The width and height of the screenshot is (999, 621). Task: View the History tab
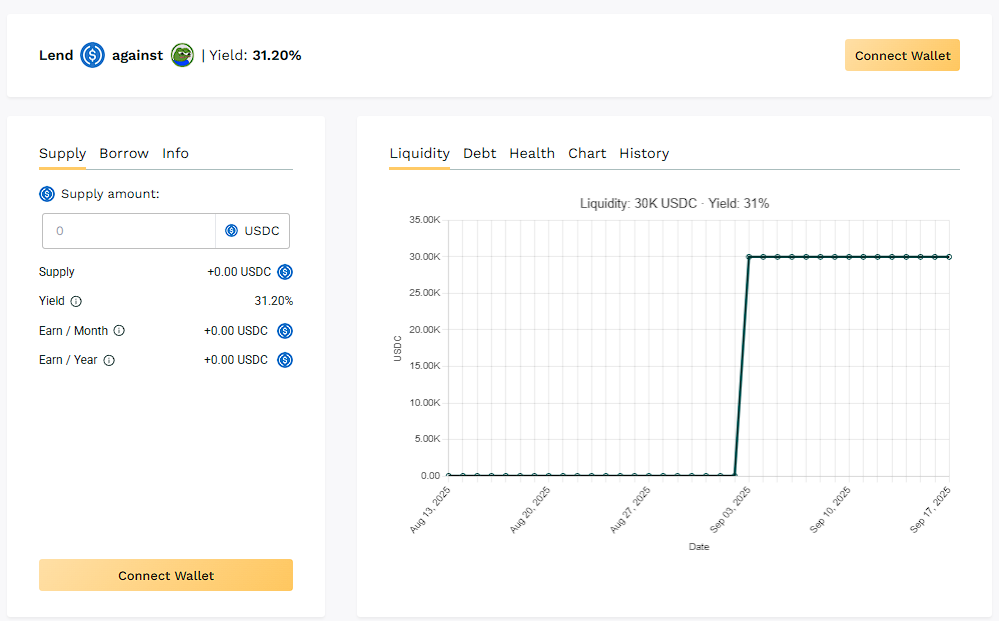pos(644,154)
